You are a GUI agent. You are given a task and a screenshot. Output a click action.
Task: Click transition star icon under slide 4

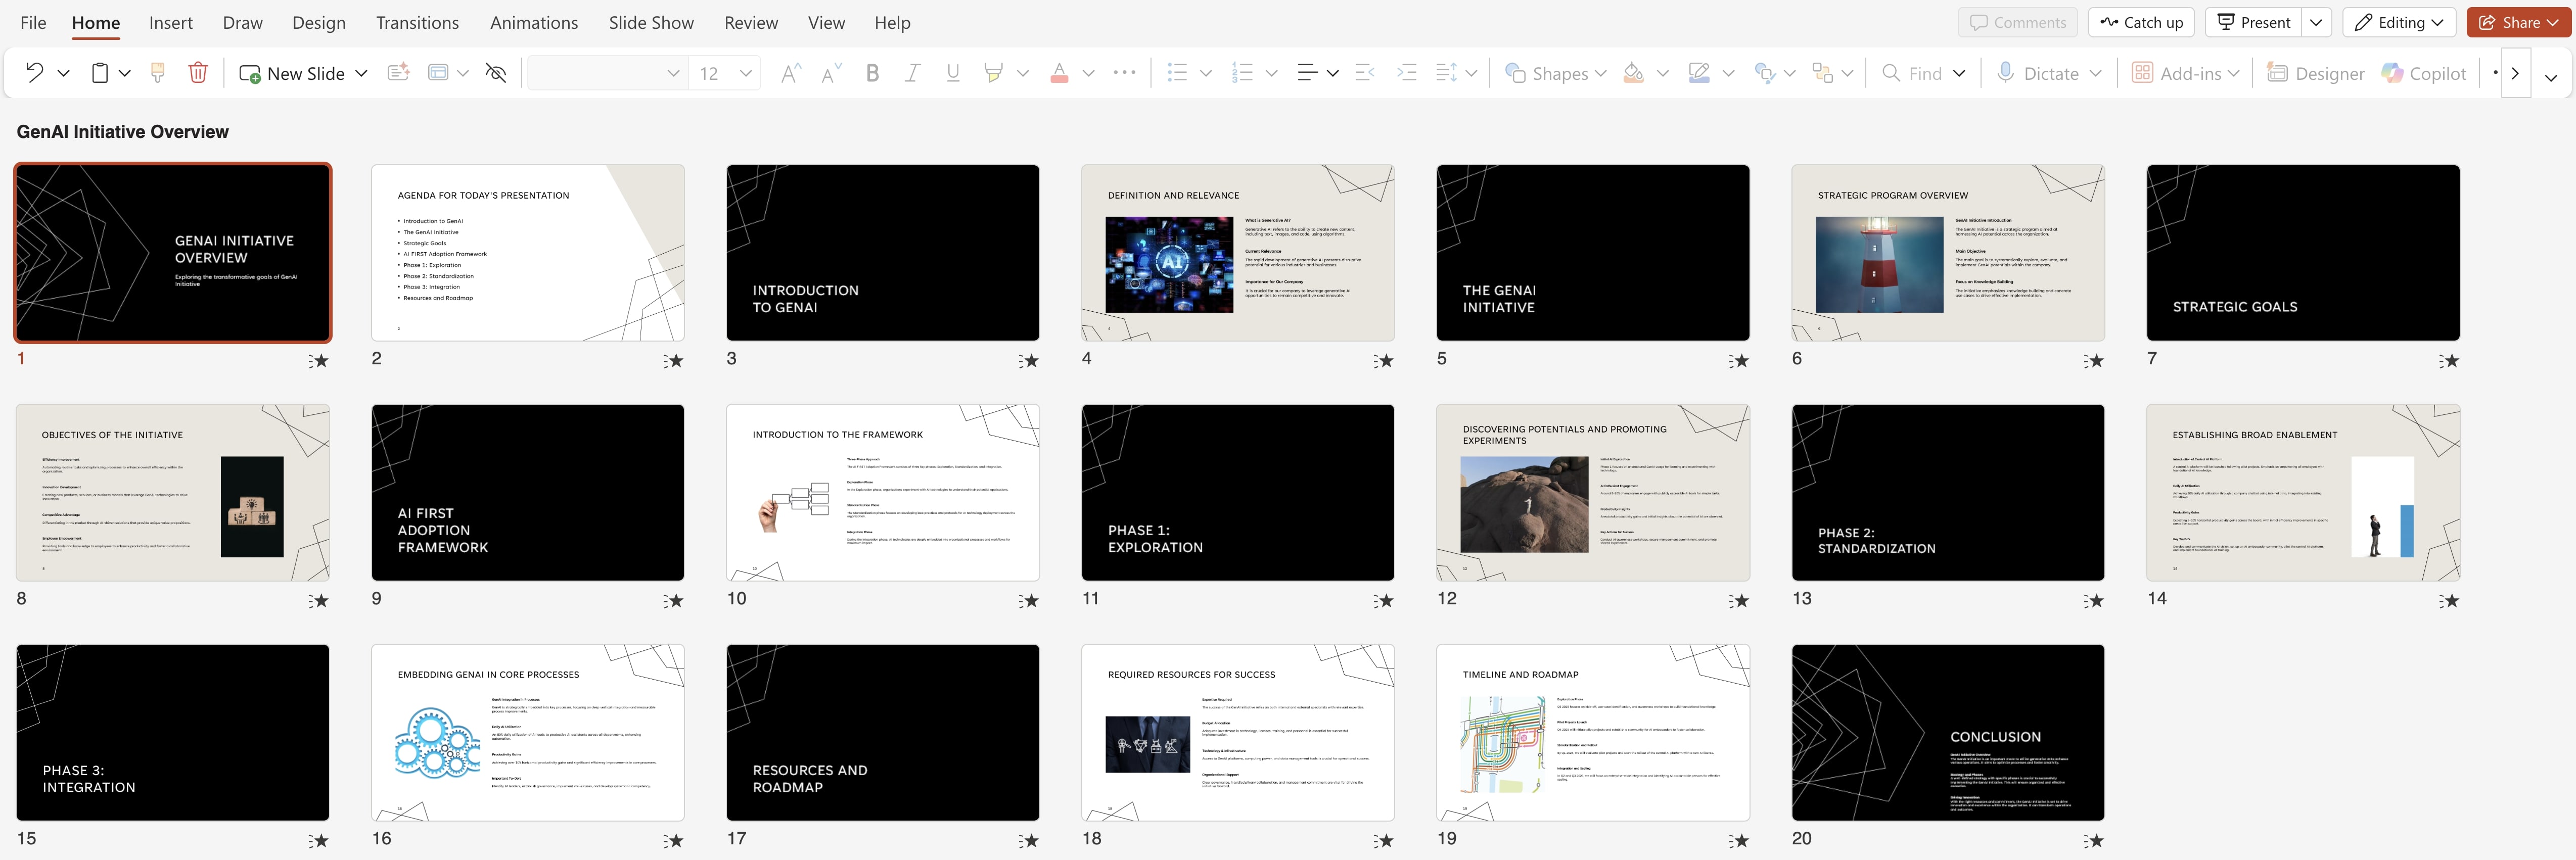point(1383,361)
